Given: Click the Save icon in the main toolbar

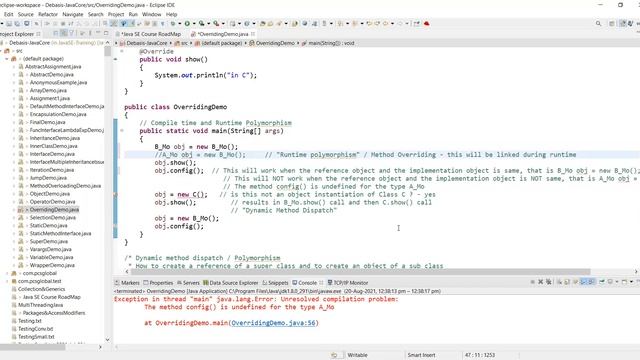Looking at the screenshot, I should click(9, 24).
